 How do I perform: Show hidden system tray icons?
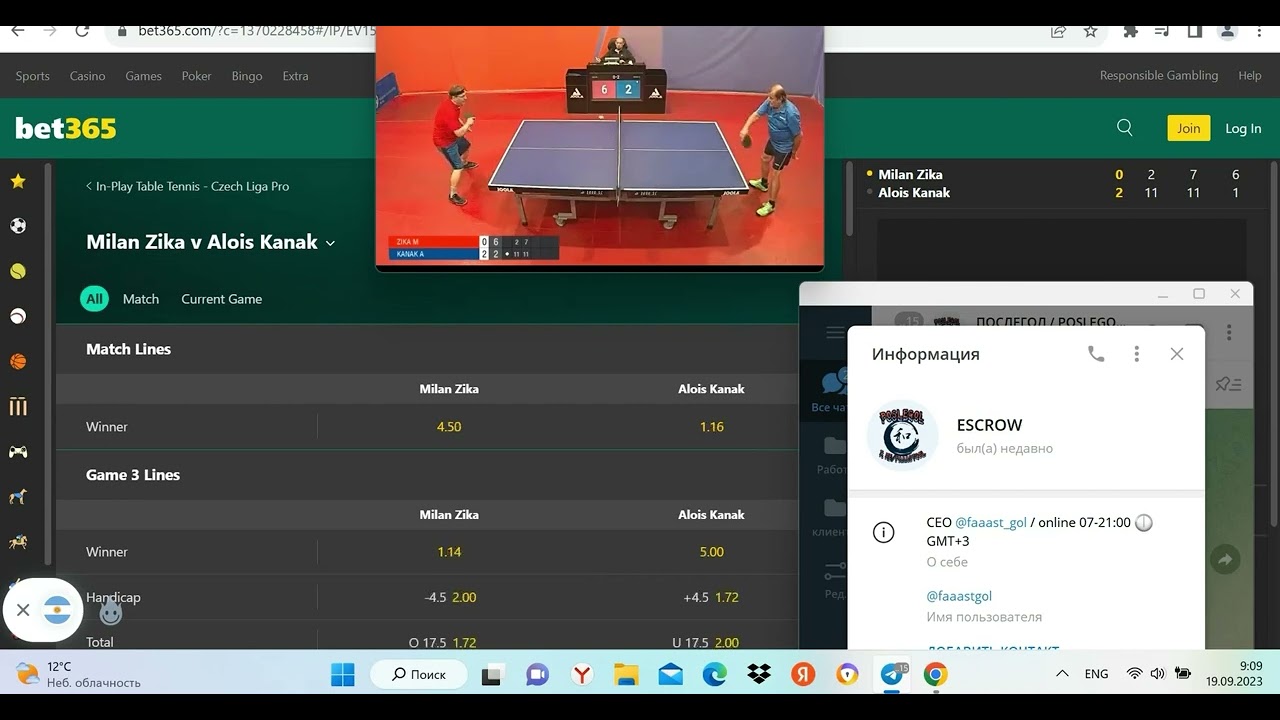click(1062, 675)
